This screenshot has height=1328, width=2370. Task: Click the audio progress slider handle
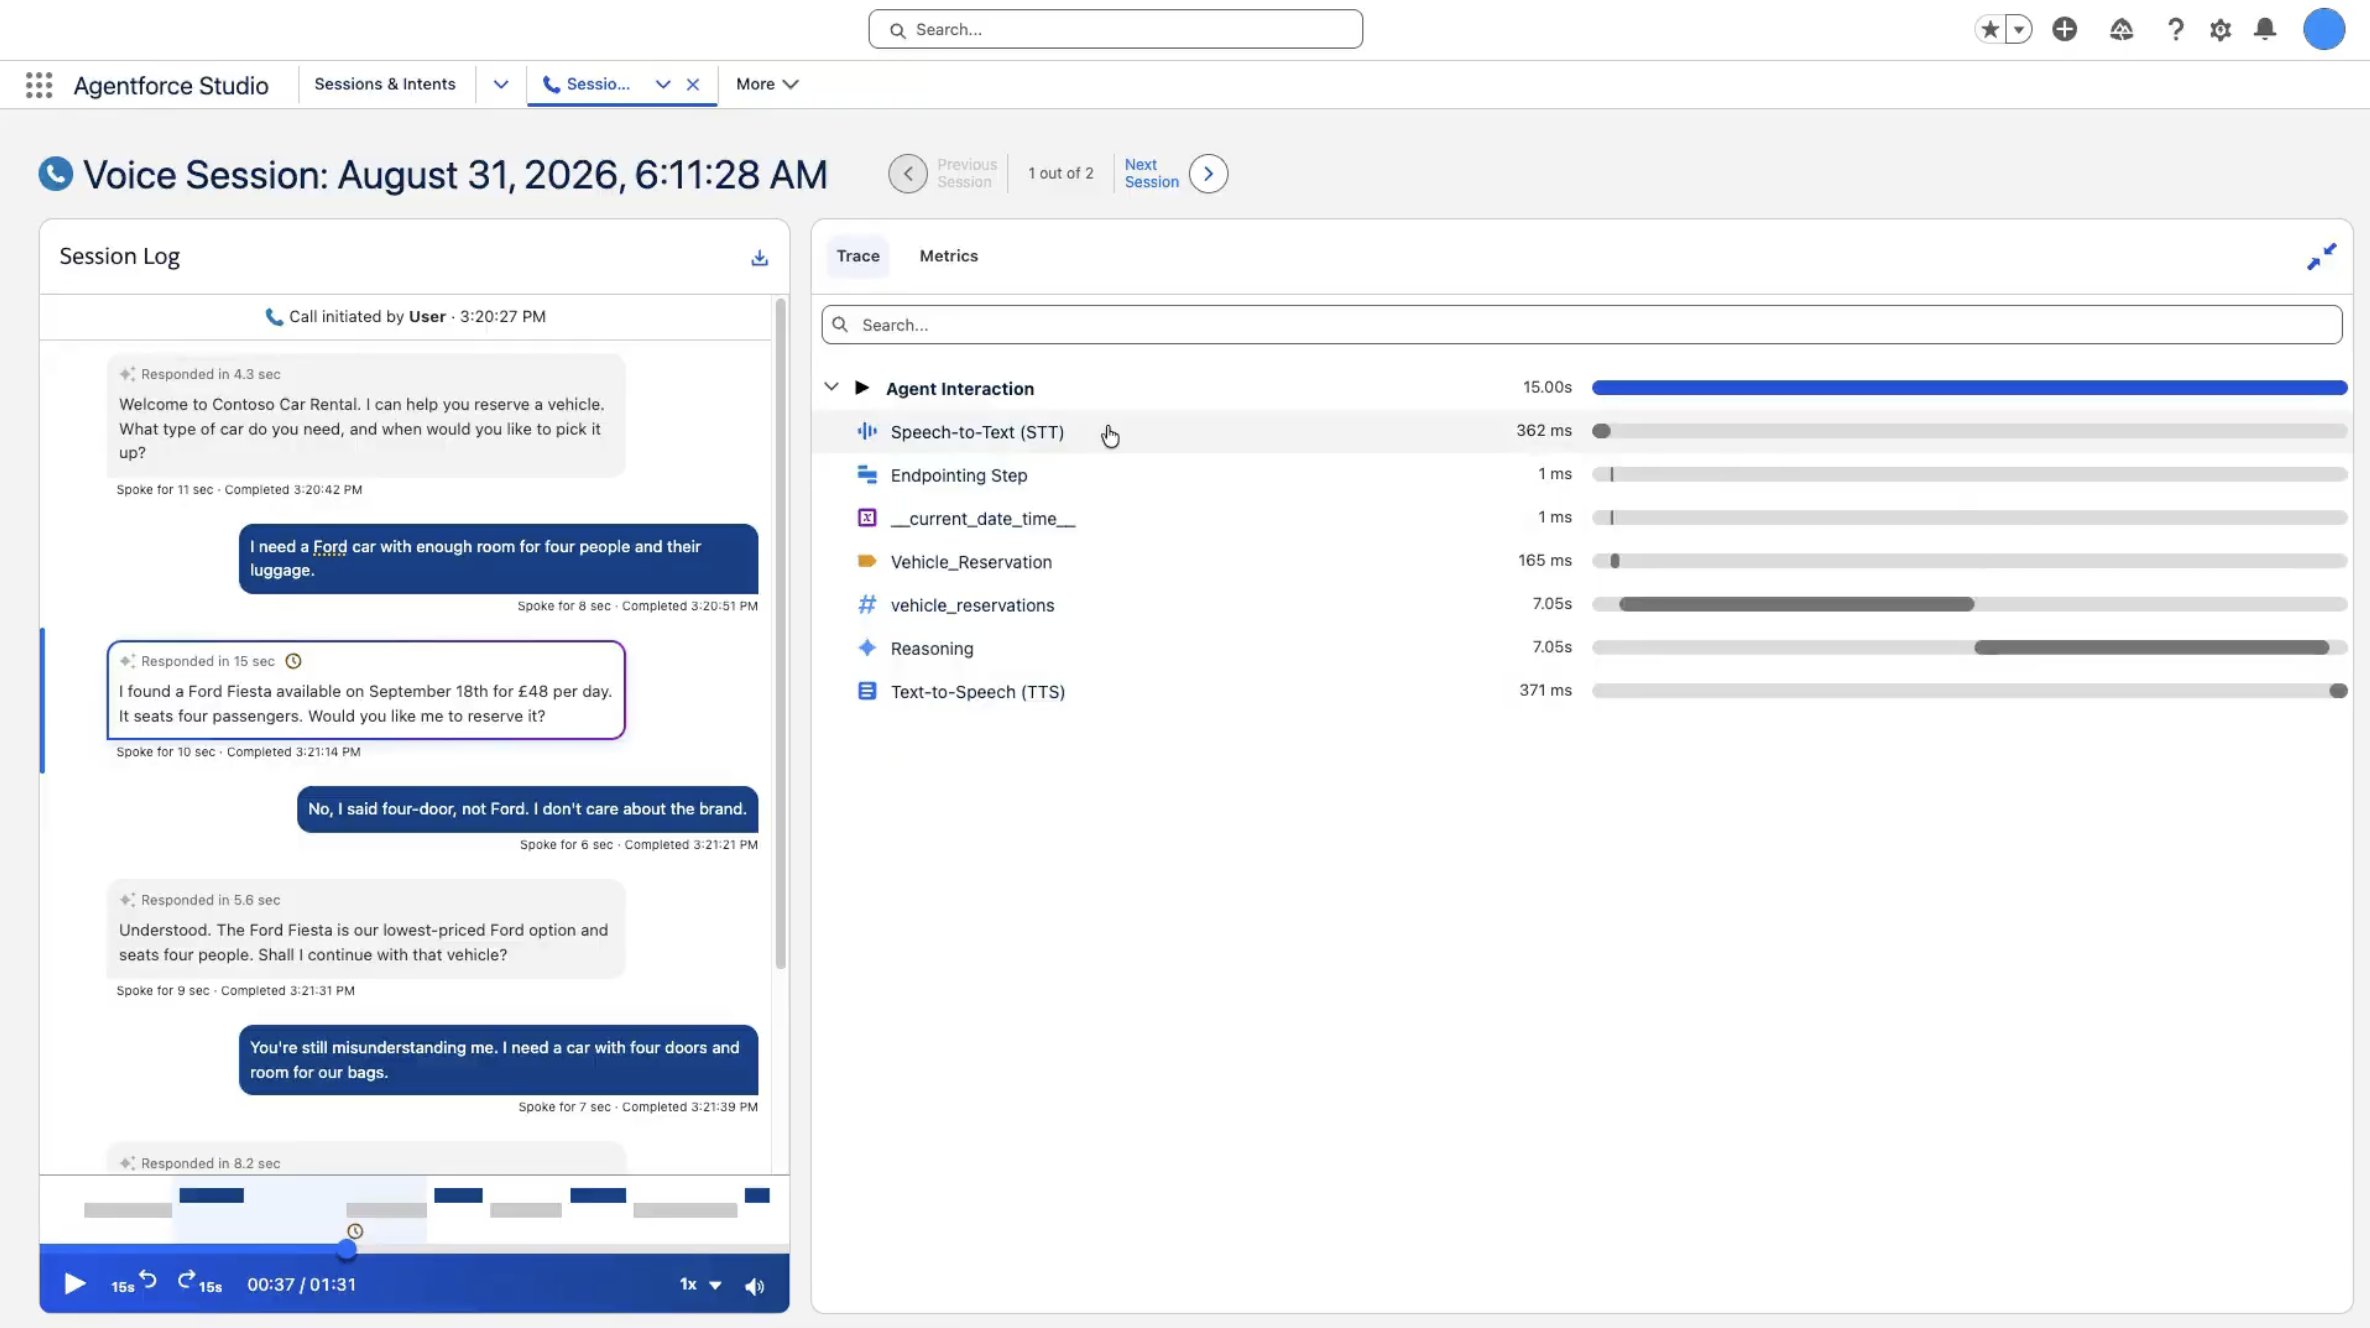(346, 1249)
